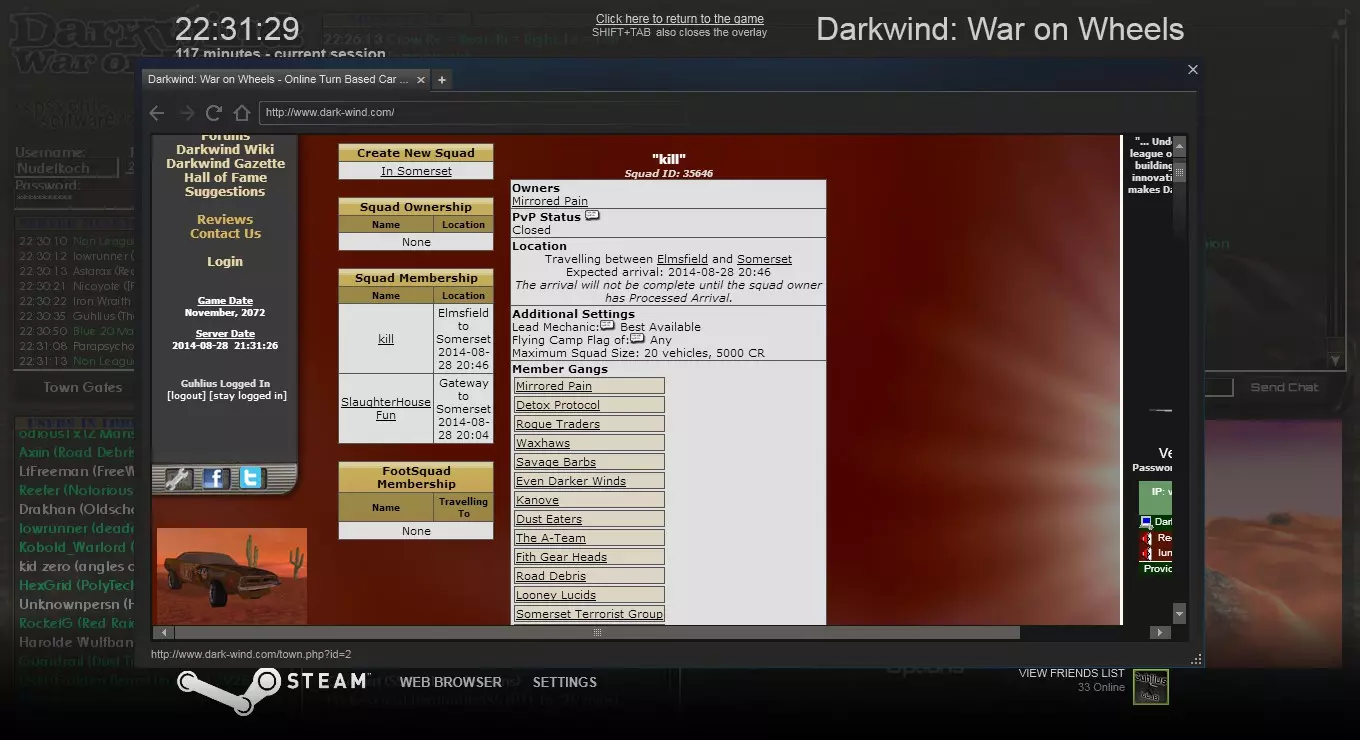
Task: Open a new browser tab
Action: pyautogui.click(x=442, y=80)
